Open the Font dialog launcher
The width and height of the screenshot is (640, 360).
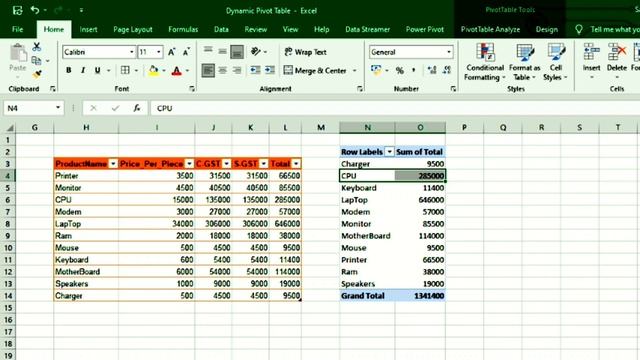[x=192, y=89]
